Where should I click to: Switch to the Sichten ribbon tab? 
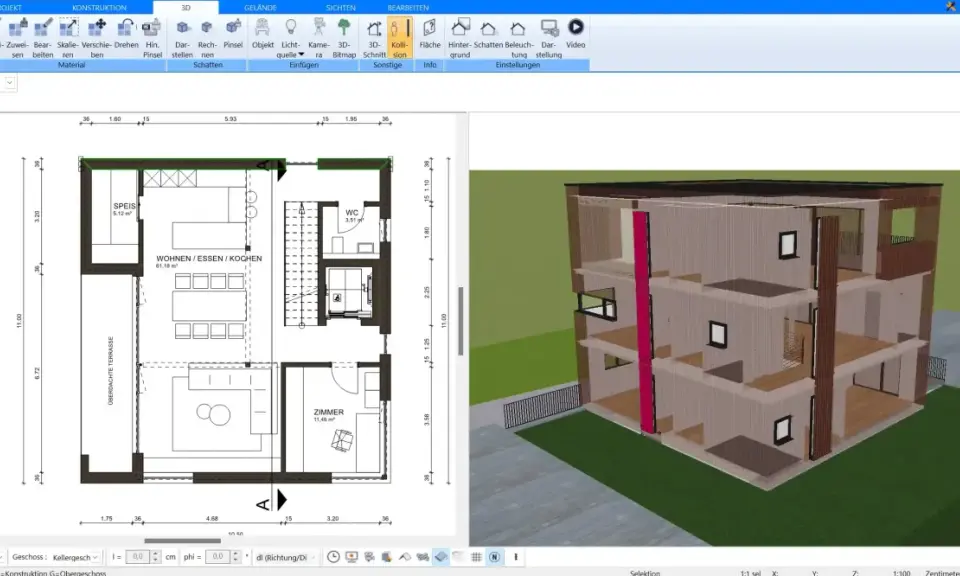340,7
